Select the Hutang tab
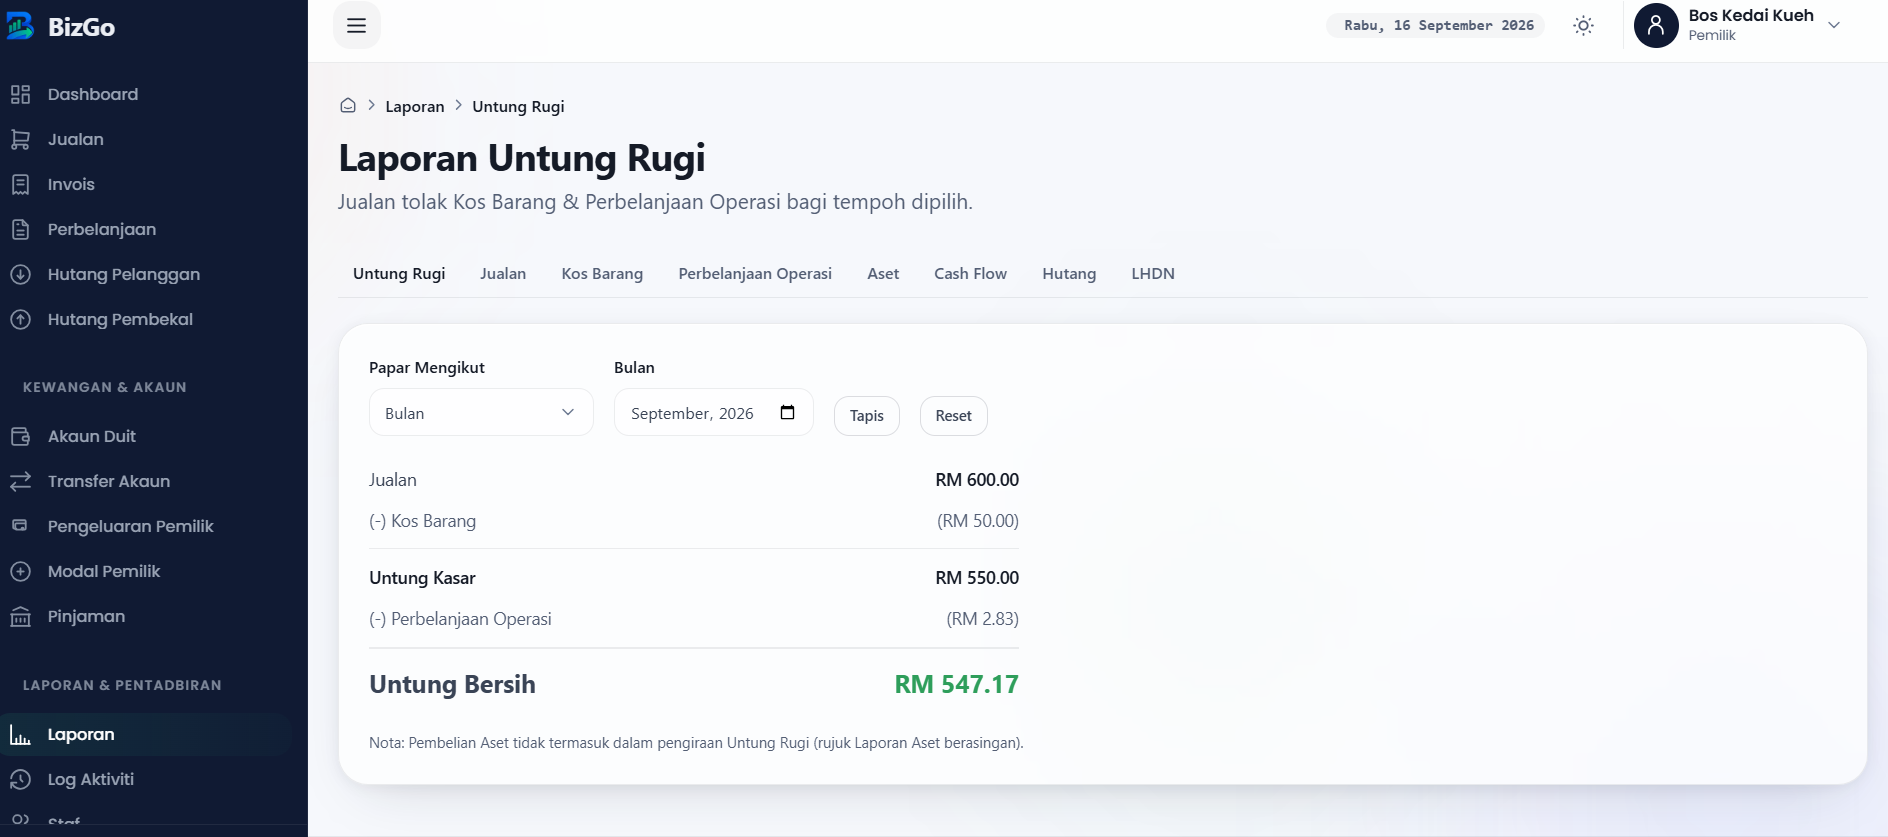The width and height of the screenshot is (1888, 837). pyautogui.click(x=1069, y=274)
